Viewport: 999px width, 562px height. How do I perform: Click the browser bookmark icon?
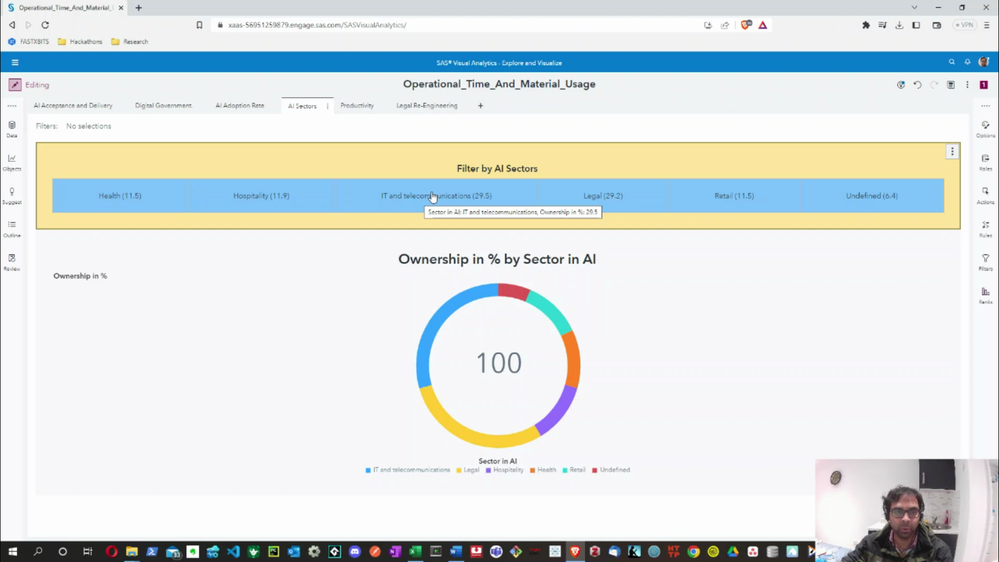click(199, 25)
